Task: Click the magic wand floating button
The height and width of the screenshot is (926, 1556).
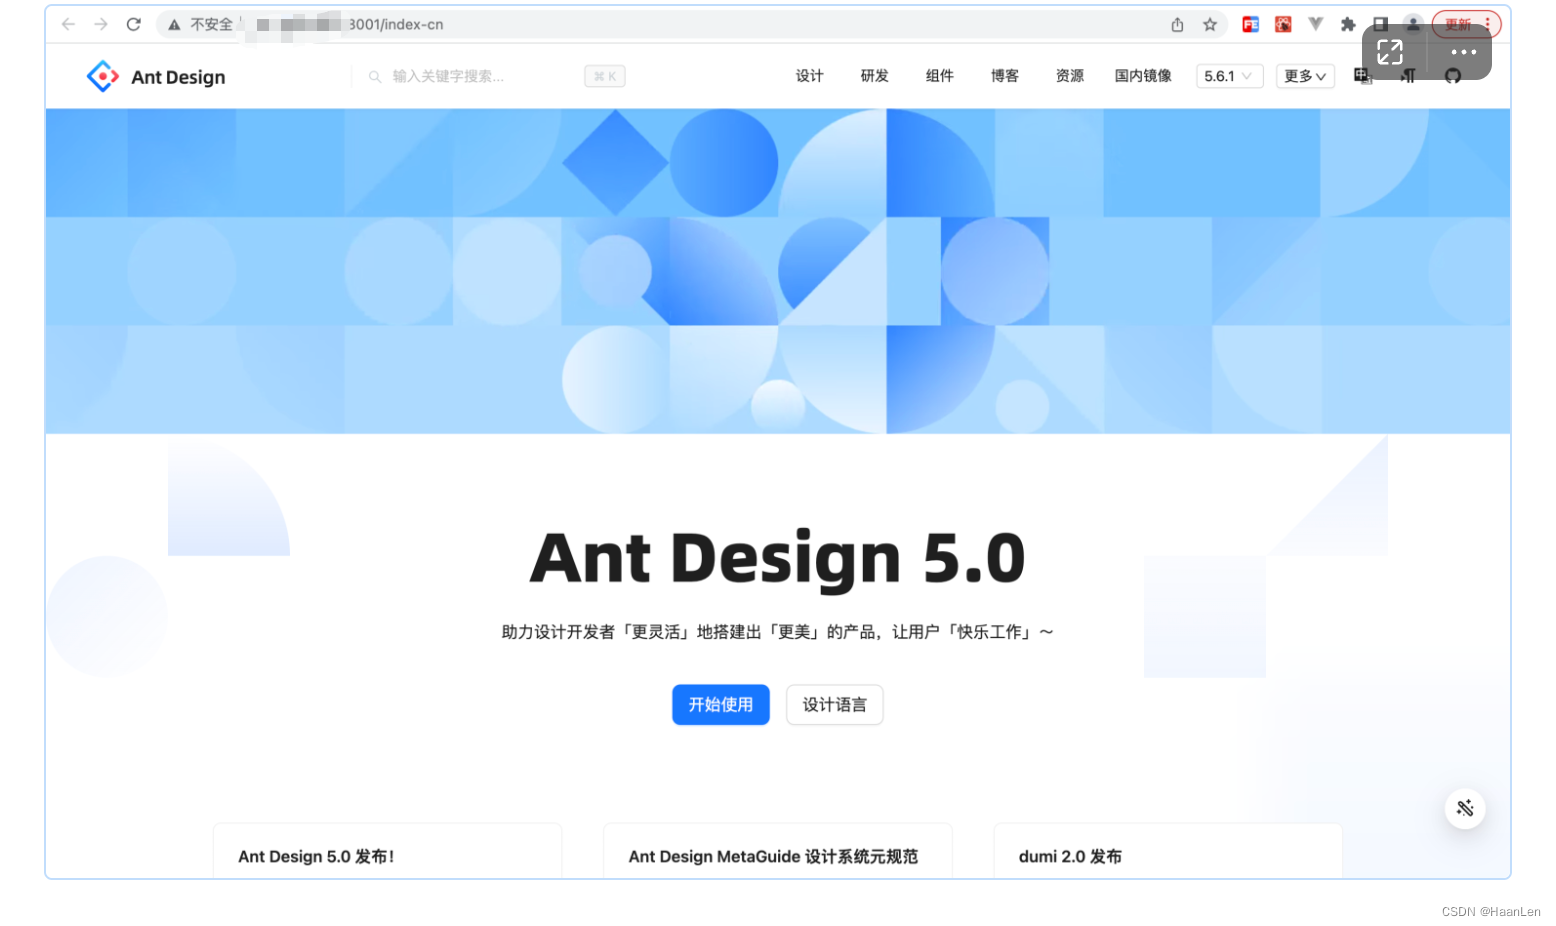Action: coord(1465,808)
